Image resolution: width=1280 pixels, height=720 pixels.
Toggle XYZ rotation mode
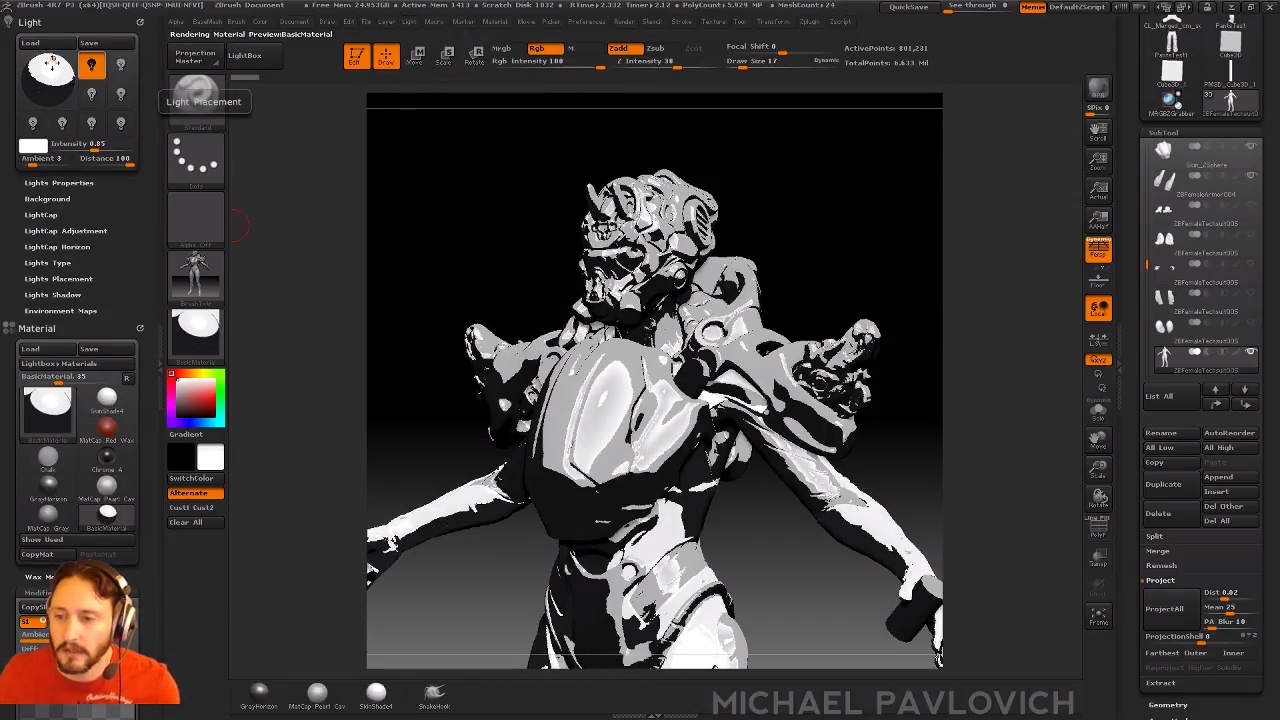pos(1098,359)
